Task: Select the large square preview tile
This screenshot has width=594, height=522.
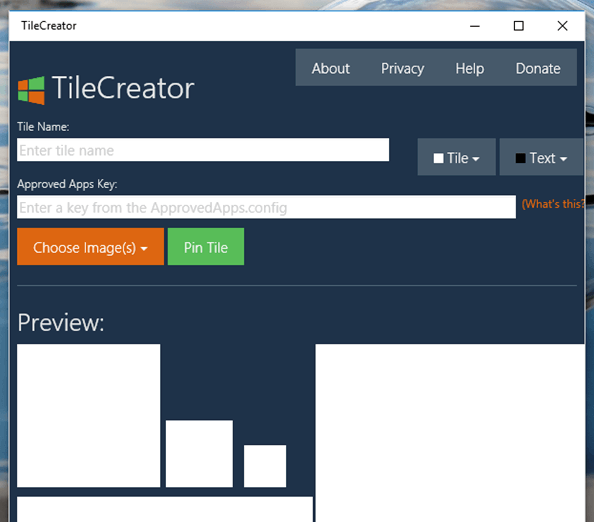Action: click(x=89, y=416)
